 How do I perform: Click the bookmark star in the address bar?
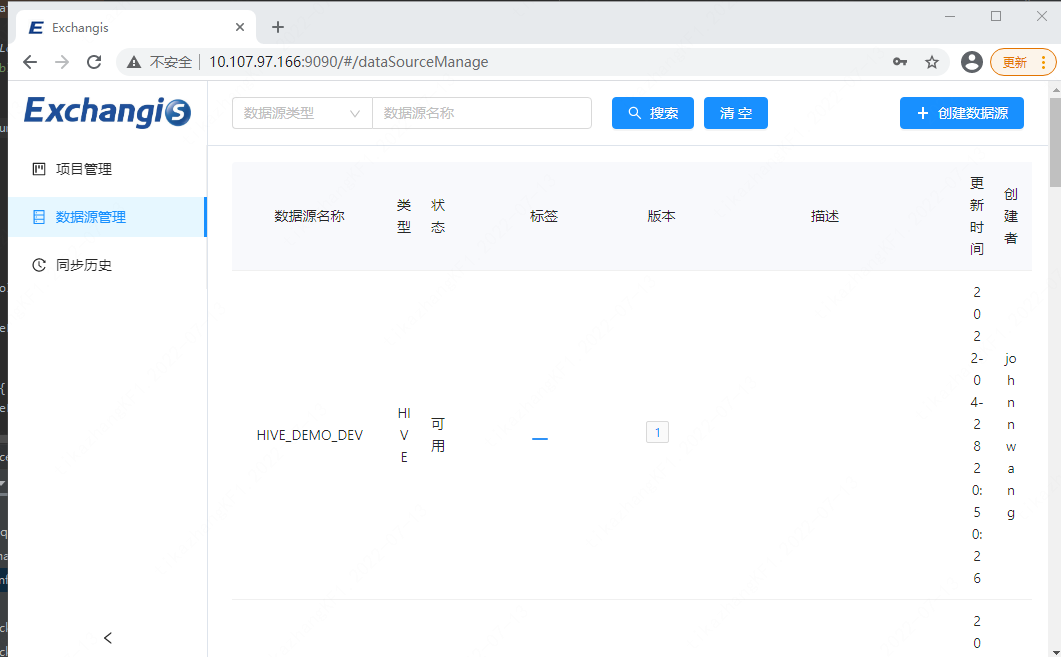click(x=932, y=61)
